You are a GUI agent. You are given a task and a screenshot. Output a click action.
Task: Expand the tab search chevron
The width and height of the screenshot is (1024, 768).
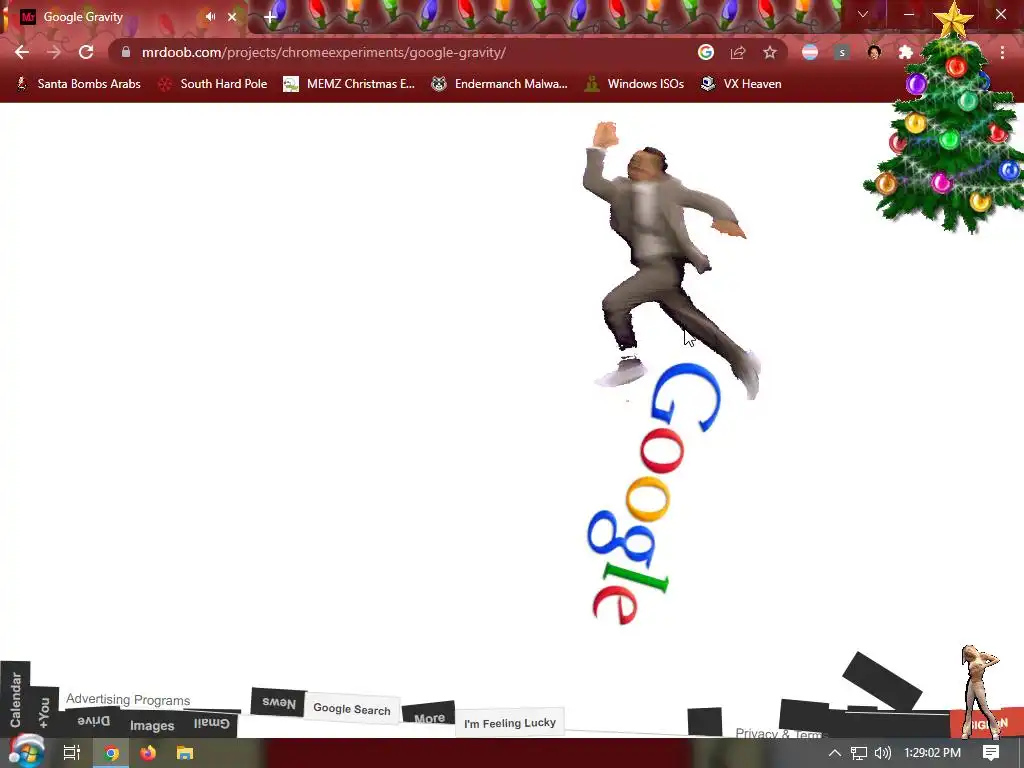coord(863,14)
